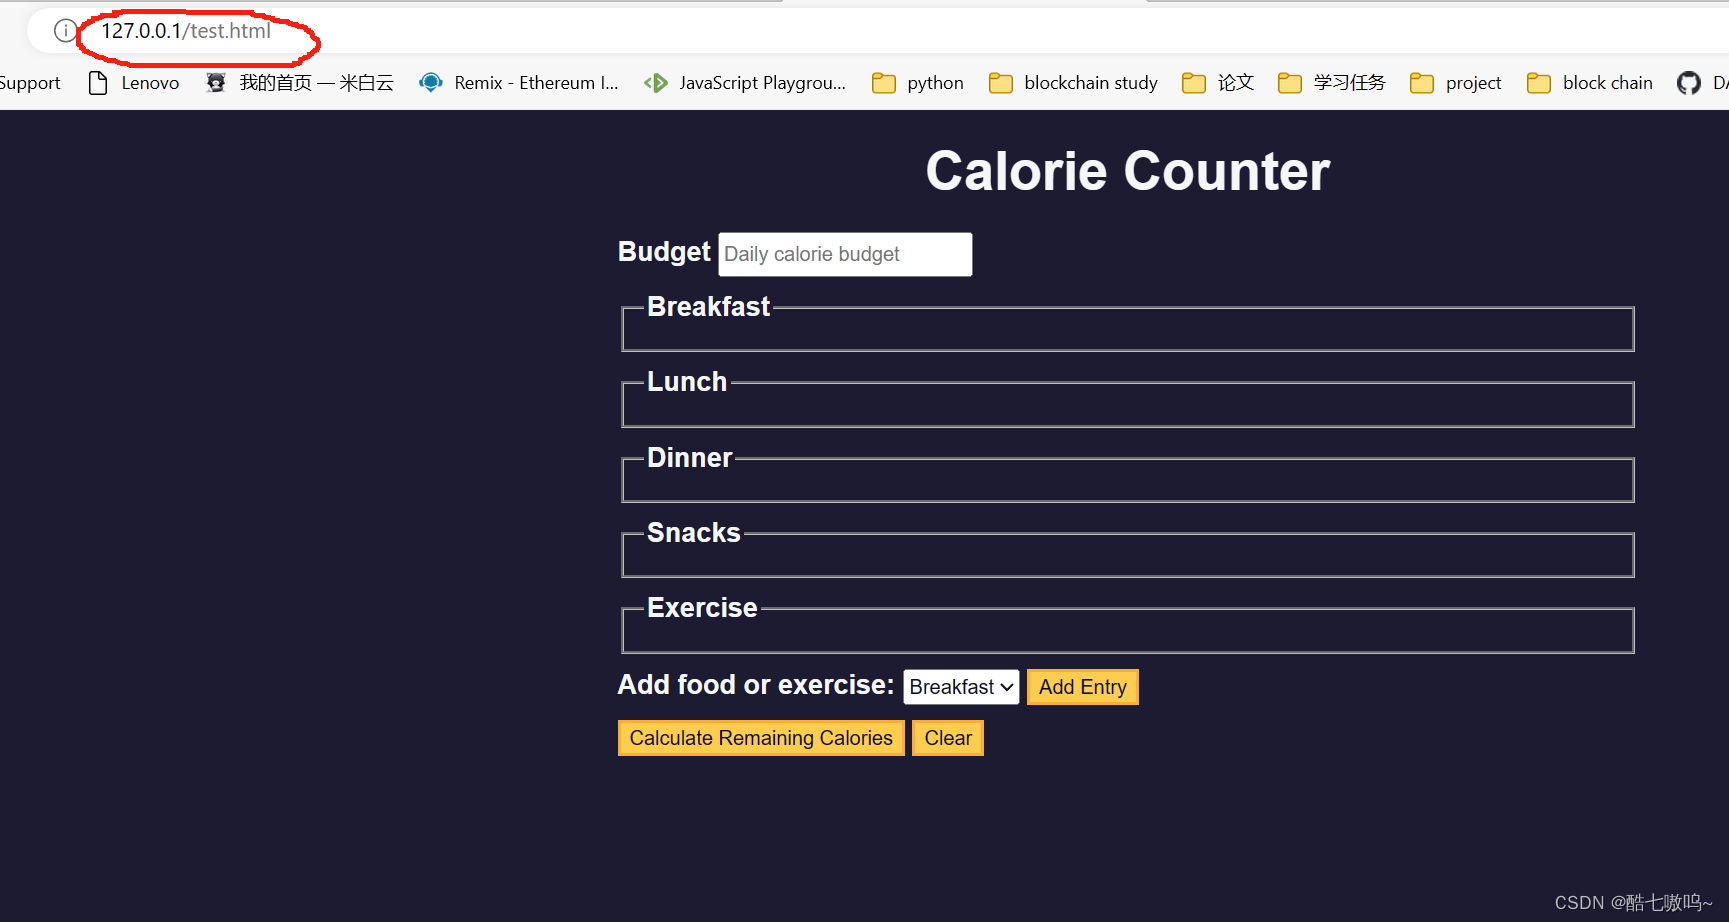This screenshot has width=1729, height=922.
Task: Focus the Daily calorie budget input
Action: pyautogui.click(x=845, y=254)
